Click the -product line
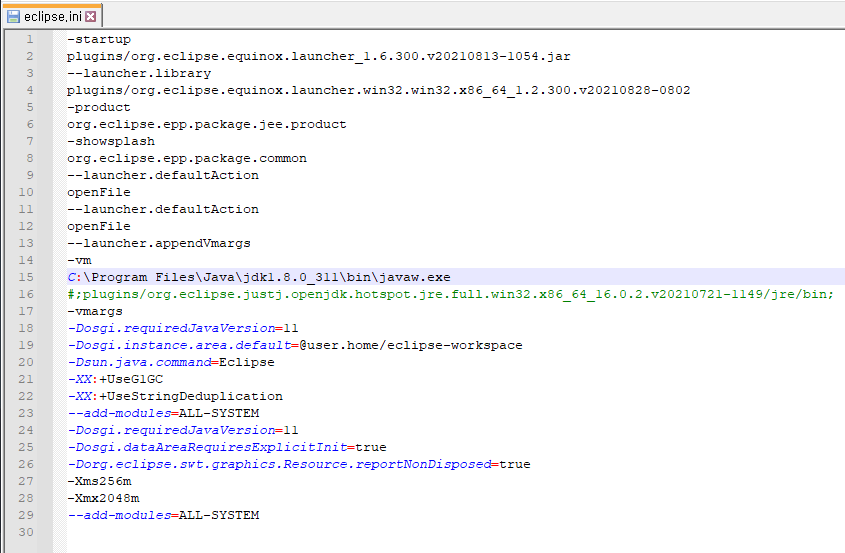This screenshot has width=845, height=553. click(x=99, y=107)
